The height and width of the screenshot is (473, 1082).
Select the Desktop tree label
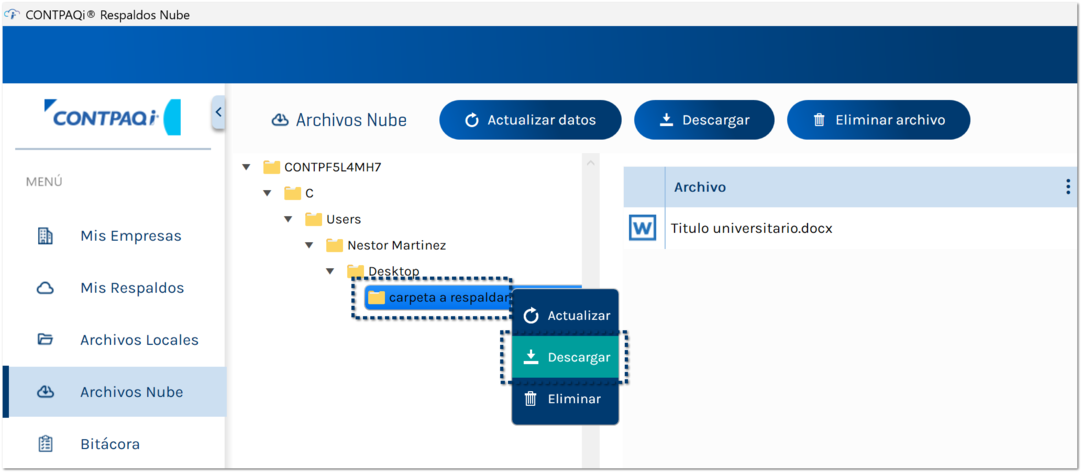(394, 271)
